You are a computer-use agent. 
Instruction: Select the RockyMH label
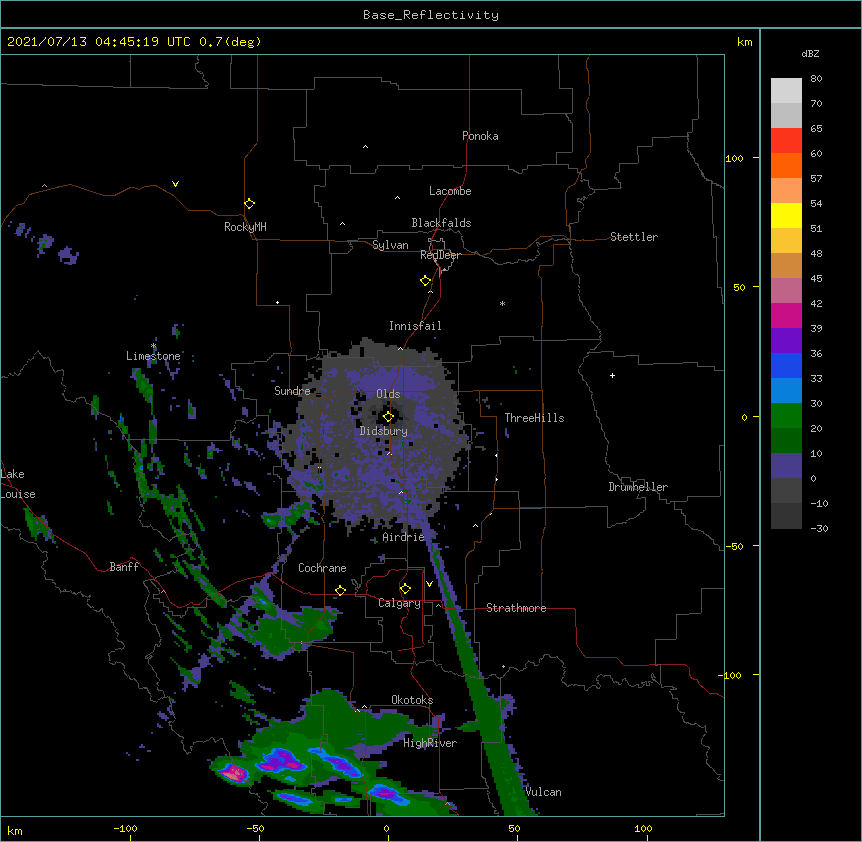click(245, 227)
